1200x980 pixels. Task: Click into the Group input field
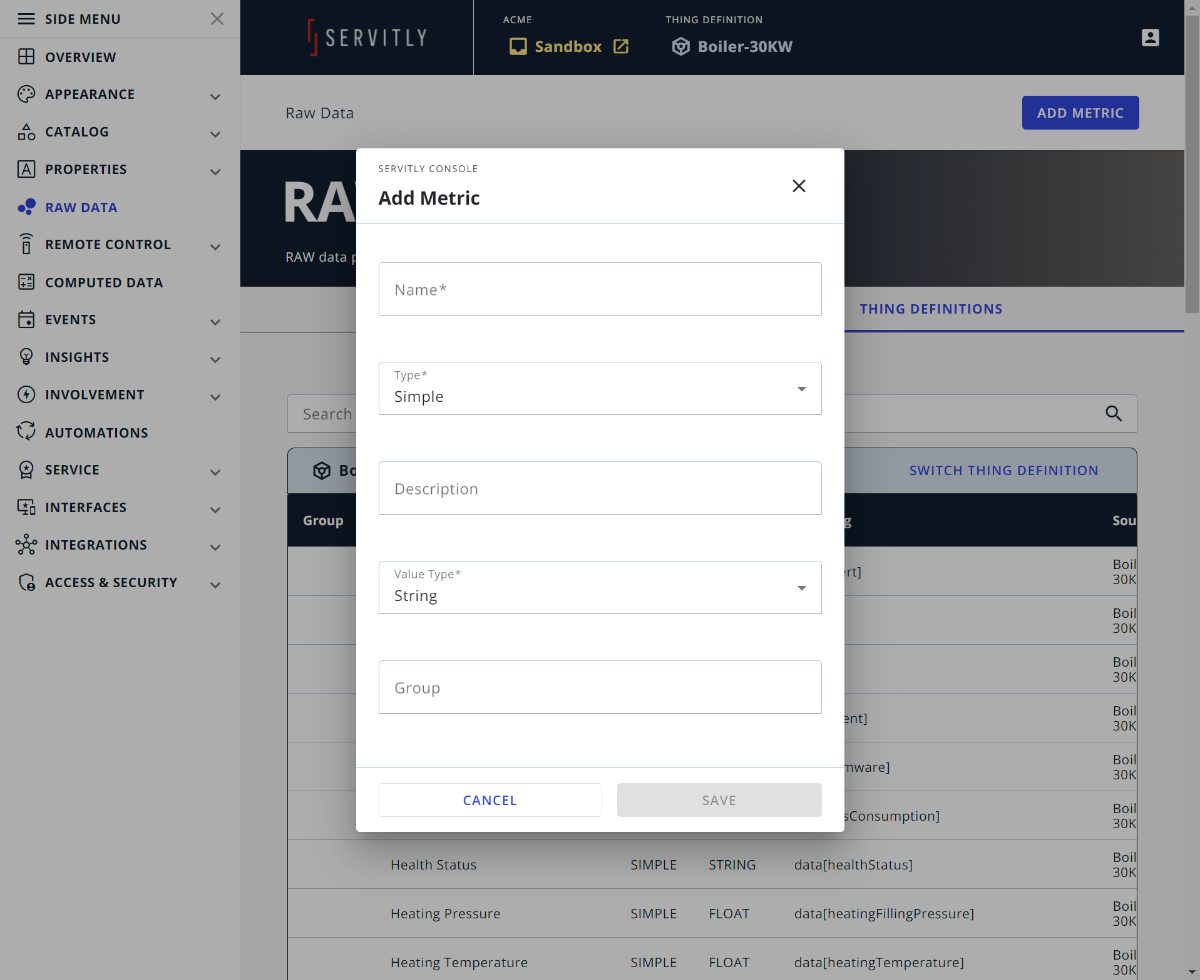tap(600, 687)
